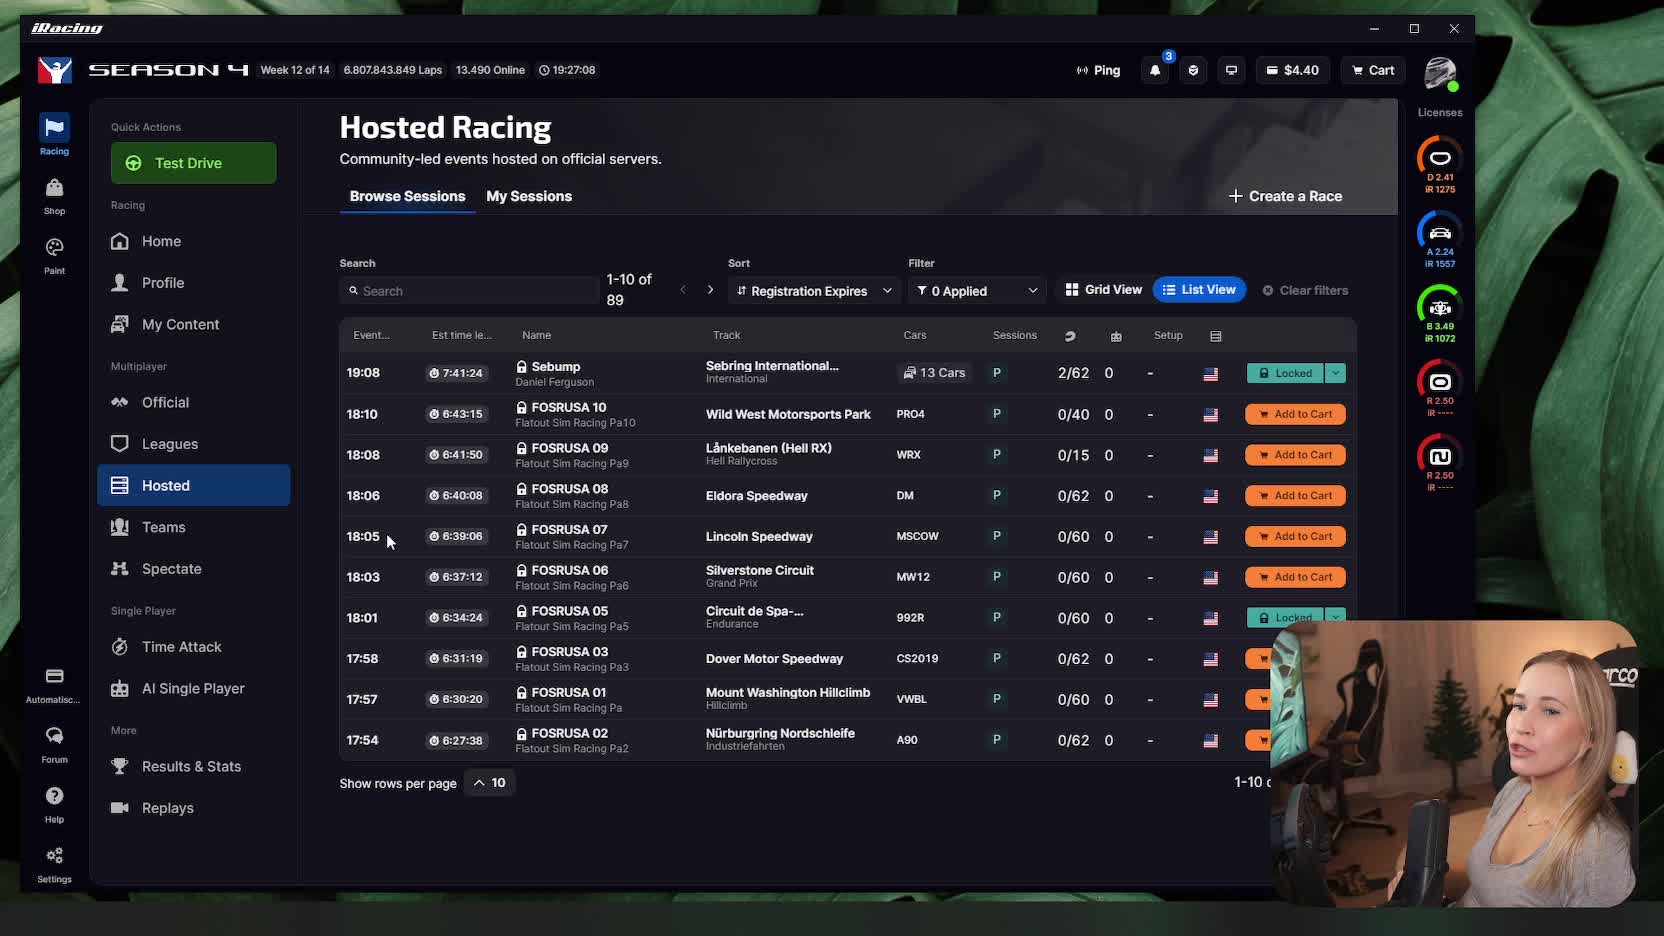The image size is (1664, 936).
Task: Add FOSRUSA 08 session to cart
Action: (x=1295, y=496)
